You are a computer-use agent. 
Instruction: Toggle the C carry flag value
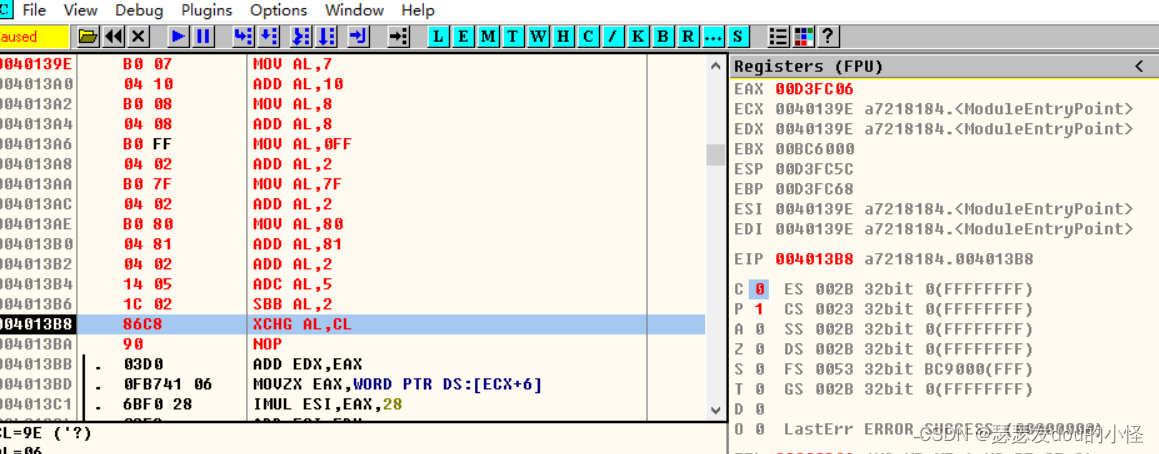tap(759, 289)
